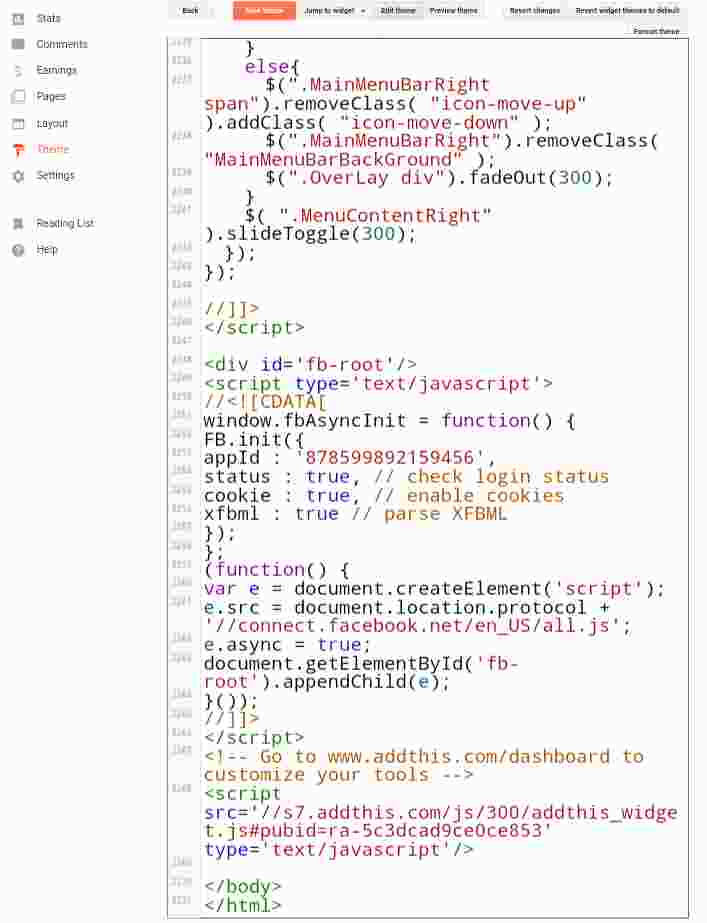Click the "e.src = document.location.protocol +" line
Image resolution: width=707 pixels, height=923 pixels.
(406, 607)
